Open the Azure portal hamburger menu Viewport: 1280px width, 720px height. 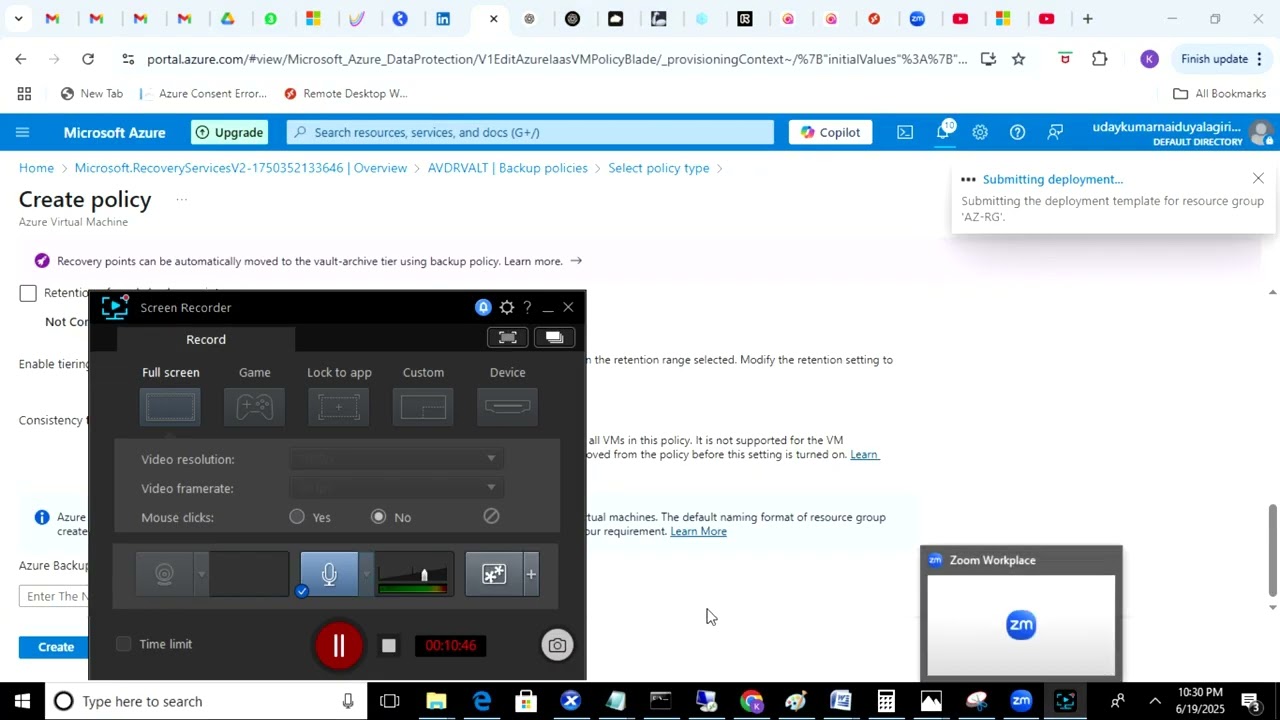tap(22, 132)
